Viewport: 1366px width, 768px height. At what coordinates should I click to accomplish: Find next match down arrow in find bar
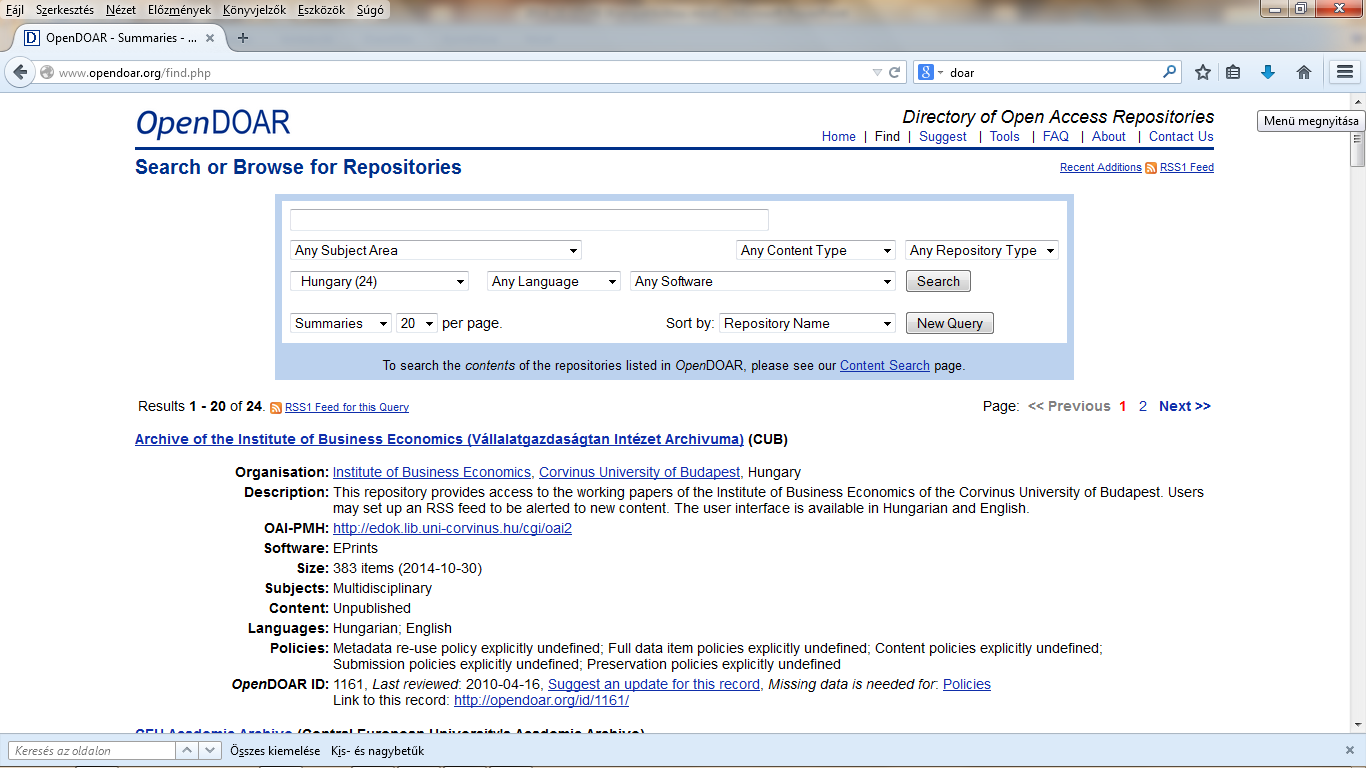(210, 750)
